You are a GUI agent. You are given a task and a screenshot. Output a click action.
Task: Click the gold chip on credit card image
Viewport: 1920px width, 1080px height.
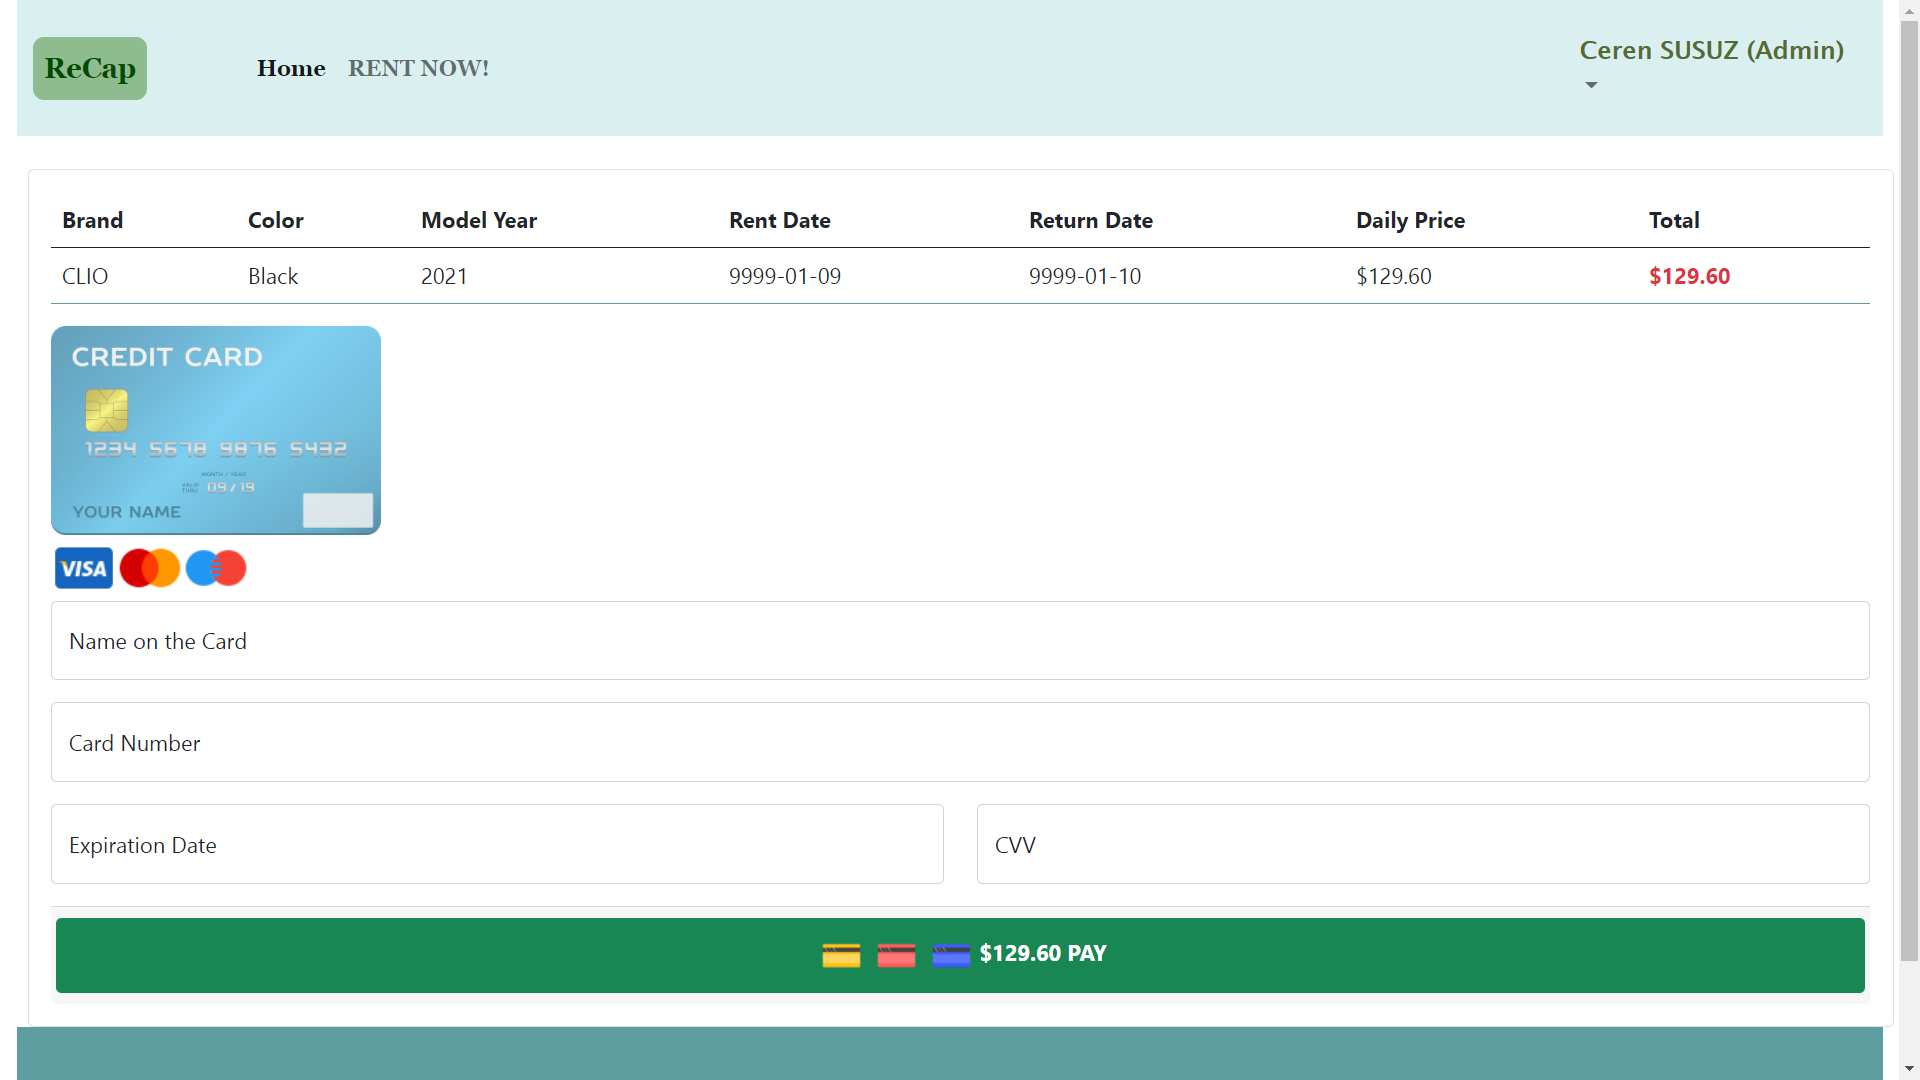point(107,410)
